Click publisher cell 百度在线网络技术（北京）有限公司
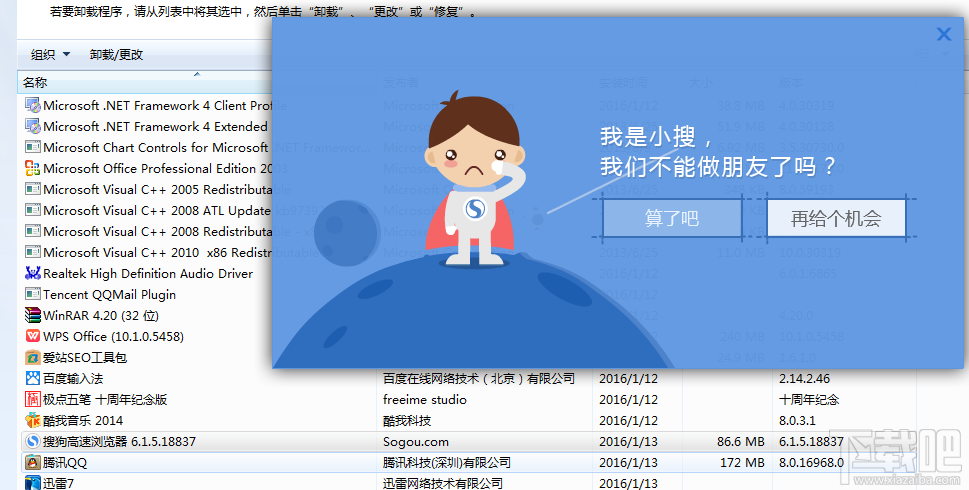This screenshot has height=490, width=969. click(x=479, y=379)
